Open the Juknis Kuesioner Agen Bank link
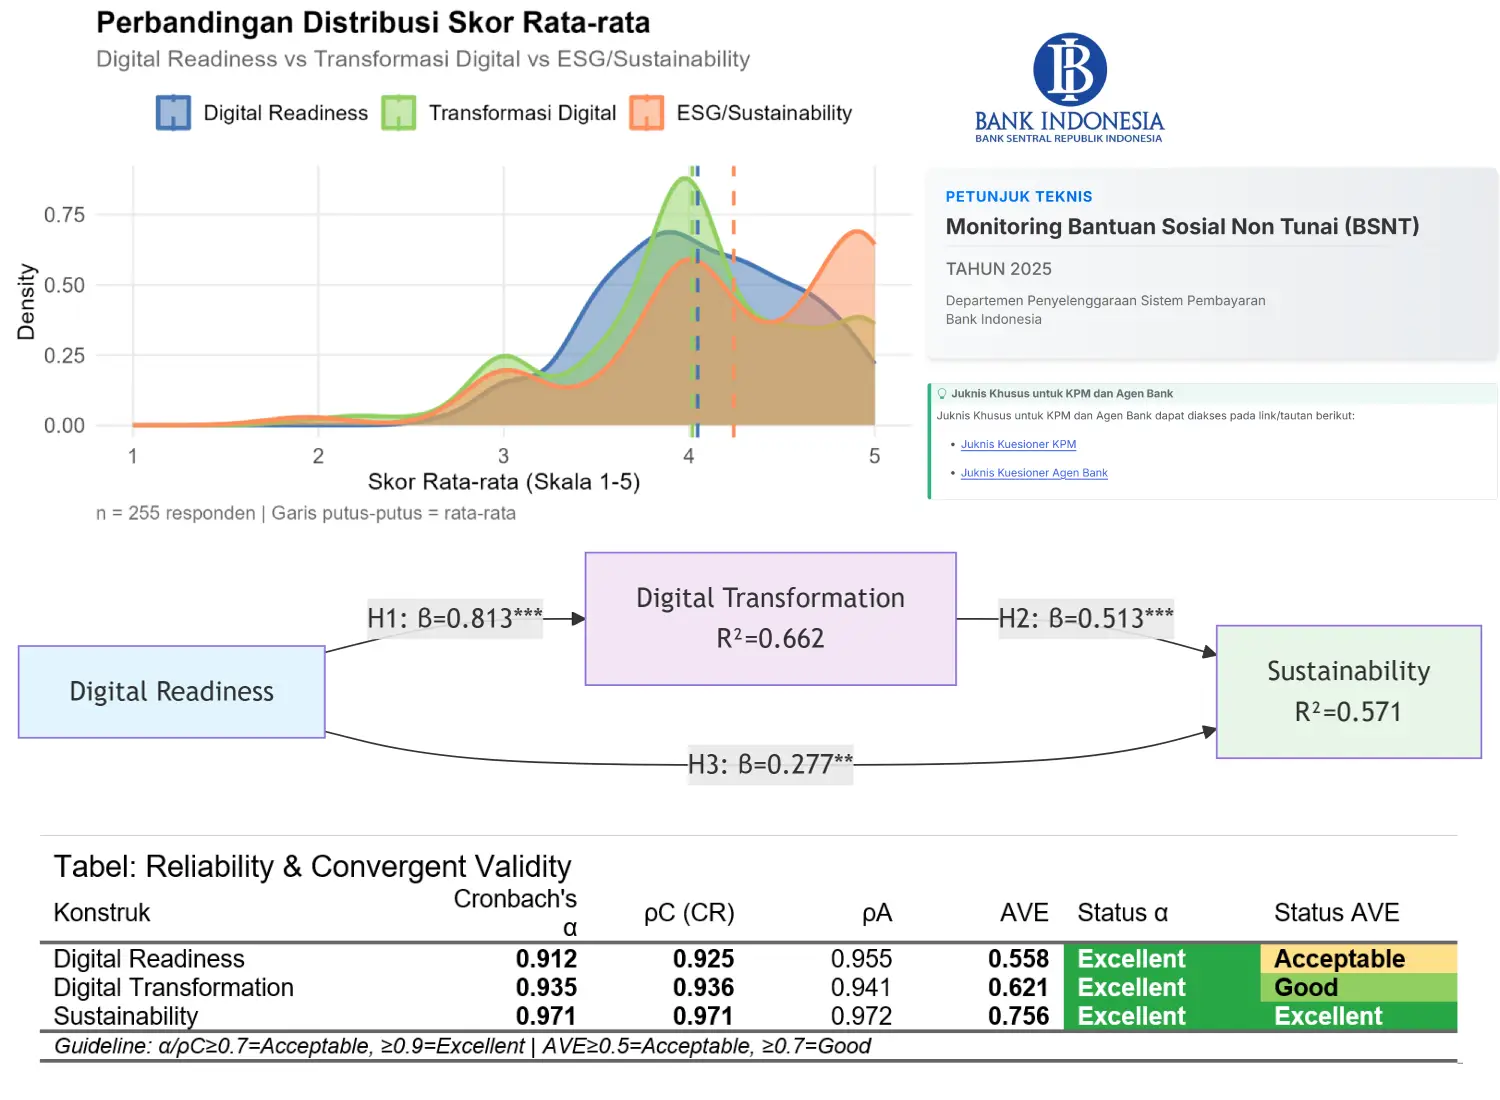1500x1100 pixels. coord(1034,473)
